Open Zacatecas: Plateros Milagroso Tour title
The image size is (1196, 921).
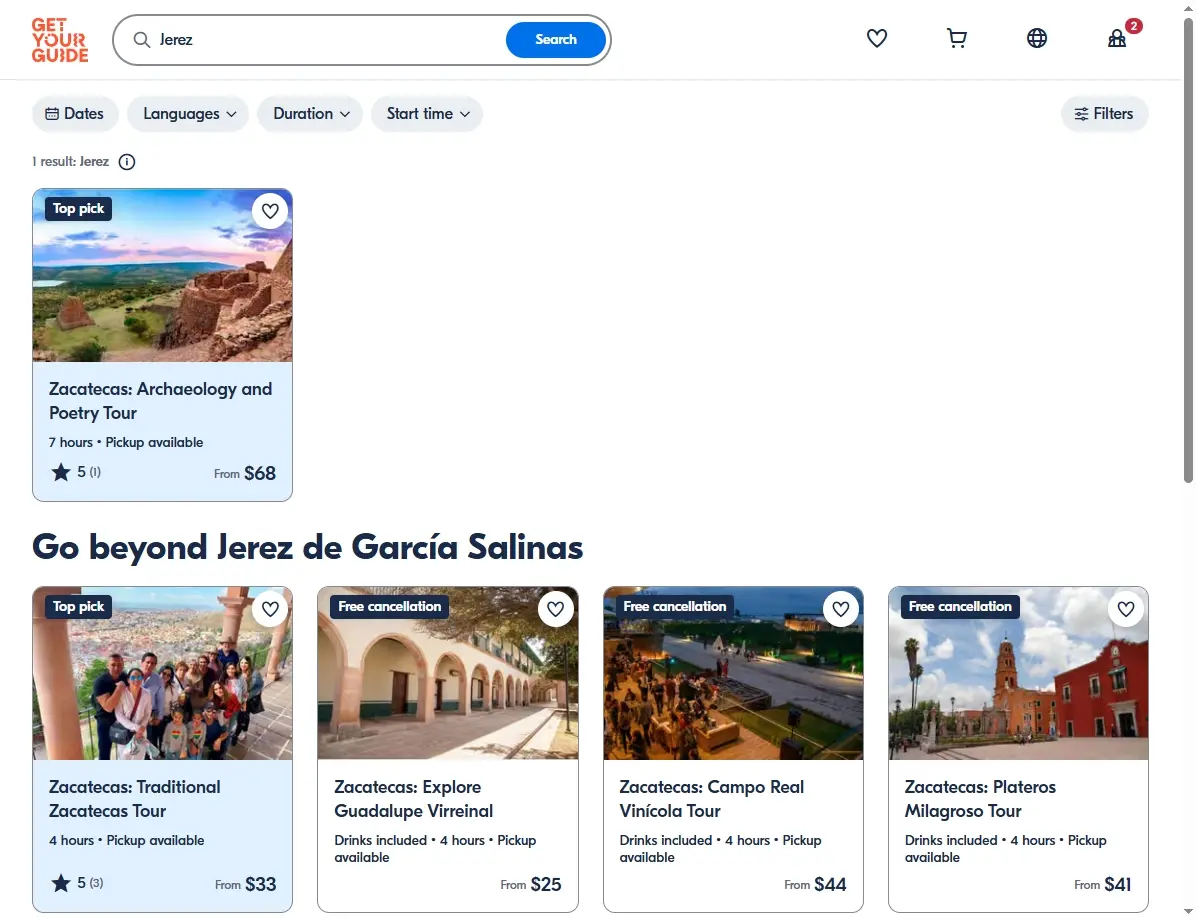pyautogui.click(x=980, y=799)
